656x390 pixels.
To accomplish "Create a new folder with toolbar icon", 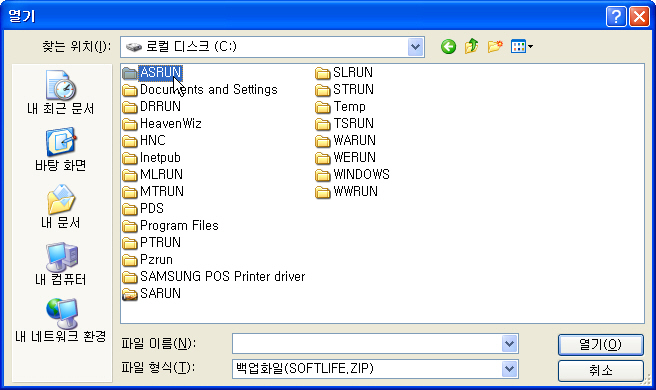I will [495, 46].
